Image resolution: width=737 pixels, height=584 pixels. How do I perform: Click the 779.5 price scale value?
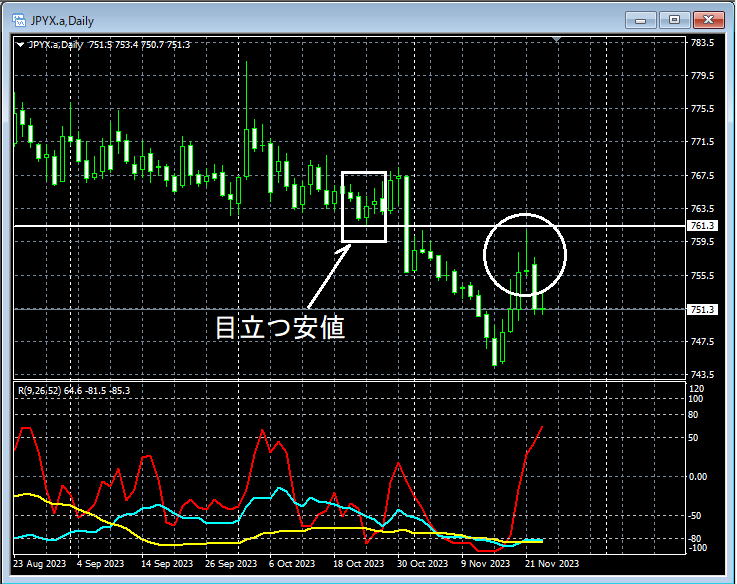(x=702, y=76)
